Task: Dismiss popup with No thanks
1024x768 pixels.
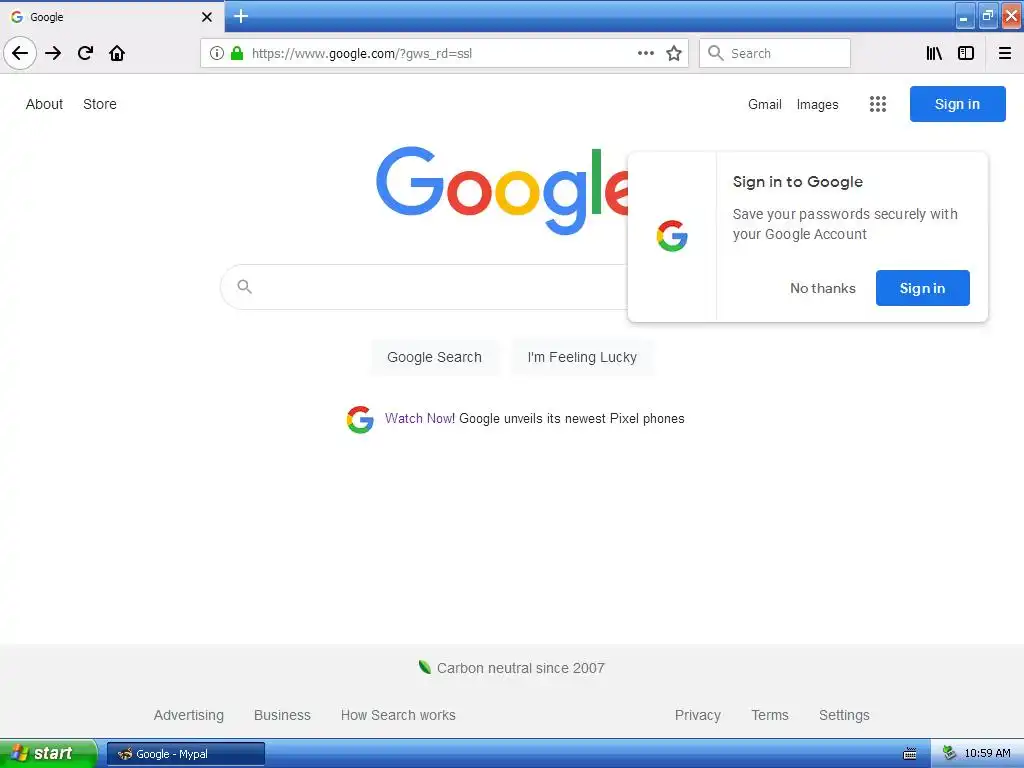Action: (823, 288)
